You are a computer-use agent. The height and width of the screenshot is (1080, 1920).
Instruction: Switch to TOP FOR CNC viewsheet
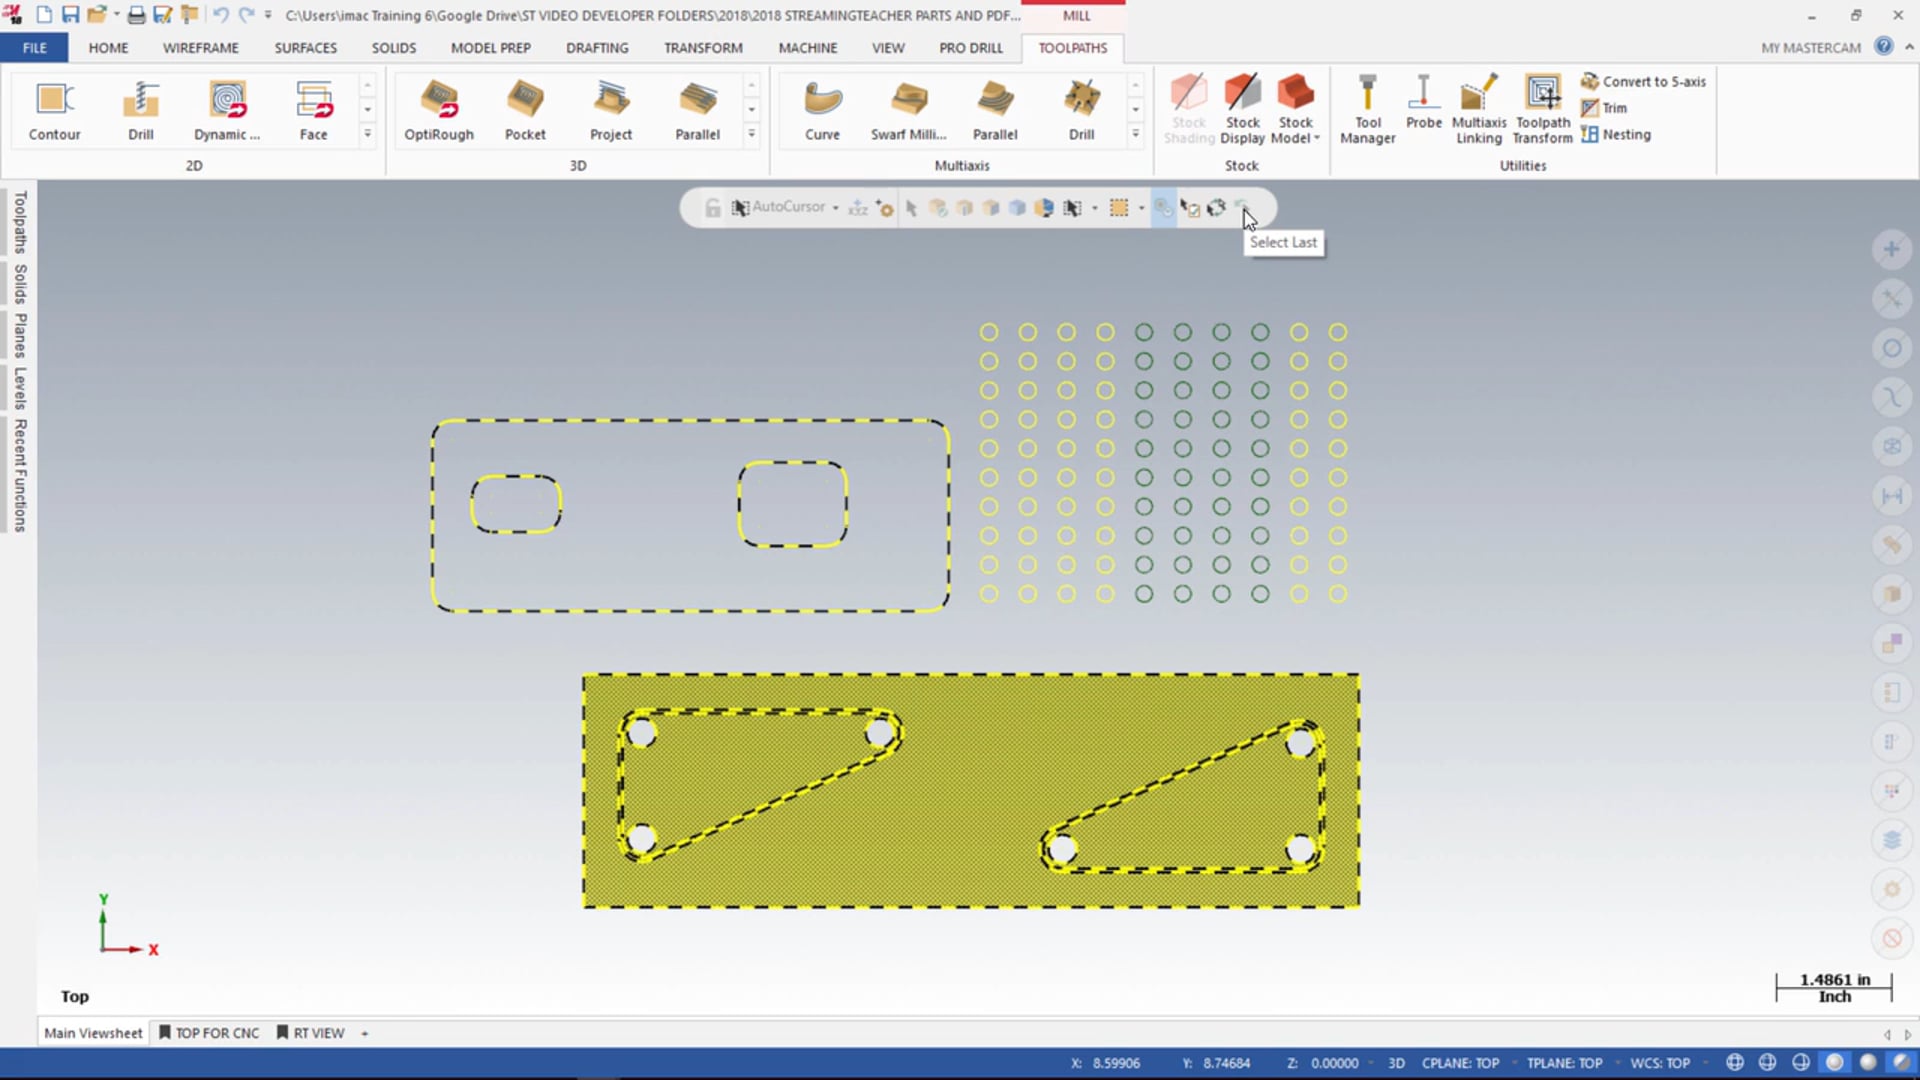209,1033
